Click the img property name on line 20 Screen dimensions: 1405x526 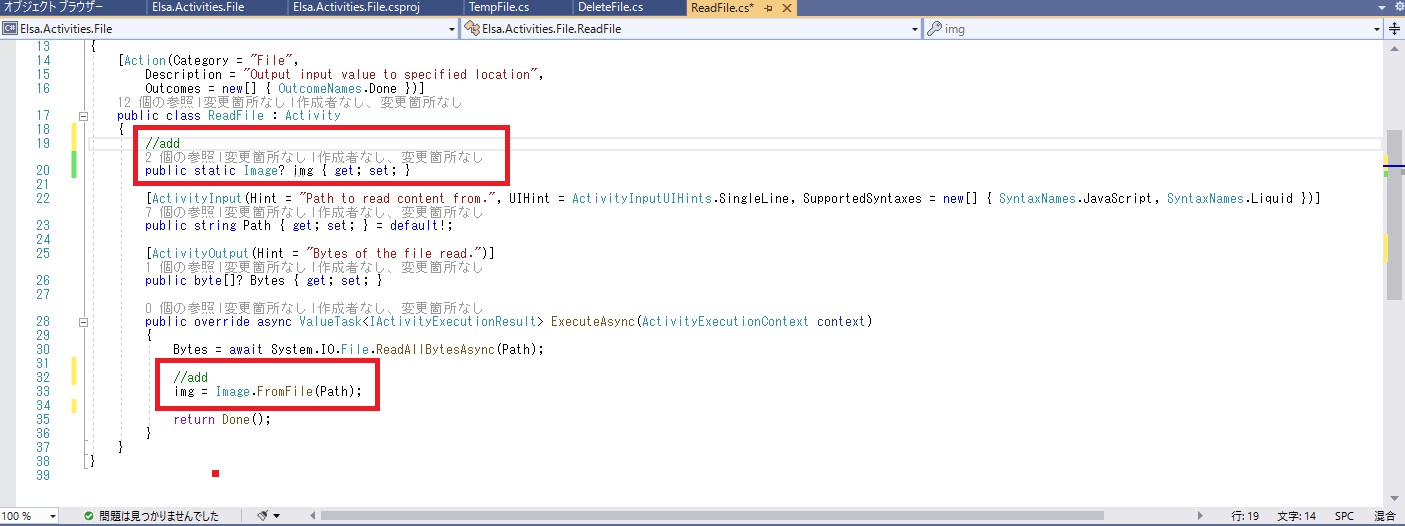point(304,171)
